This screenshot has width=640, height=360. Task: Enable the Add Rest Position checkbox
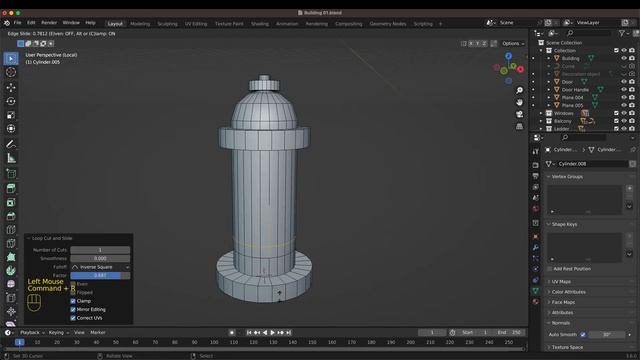pos(550,269)
